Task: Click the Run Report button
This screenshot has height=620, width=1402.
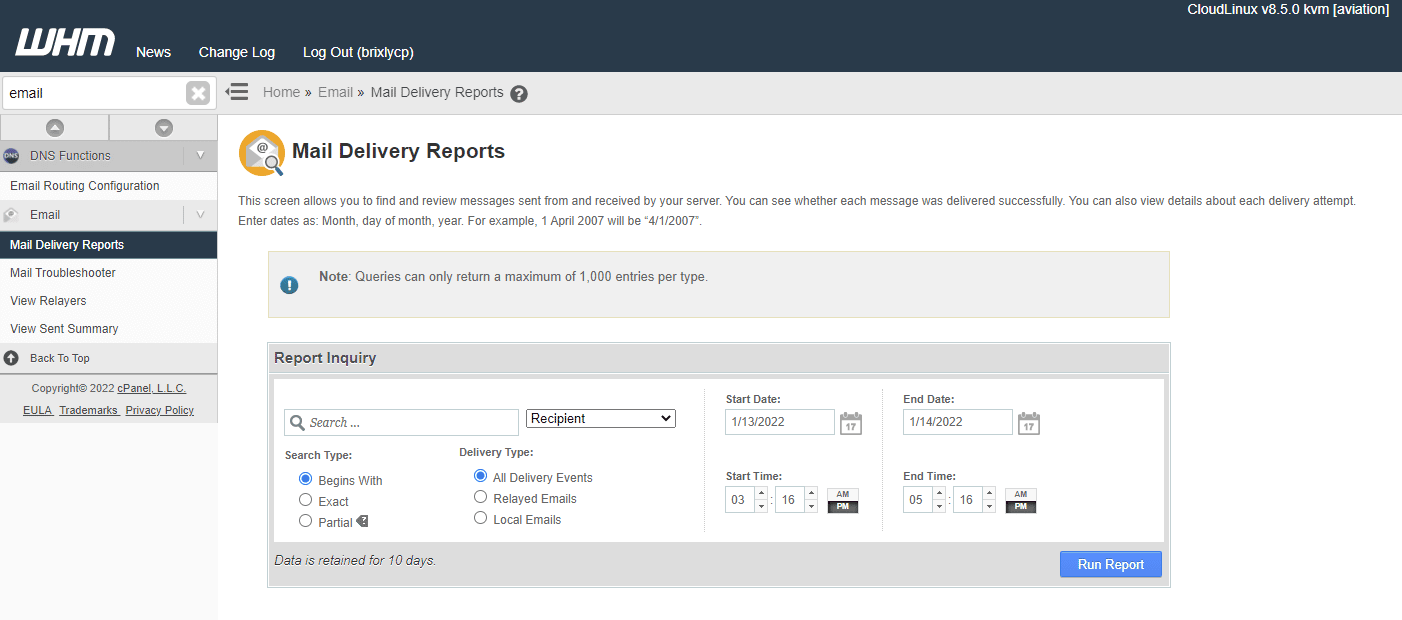Action: pyautogui.click(x=1110, y=564)
